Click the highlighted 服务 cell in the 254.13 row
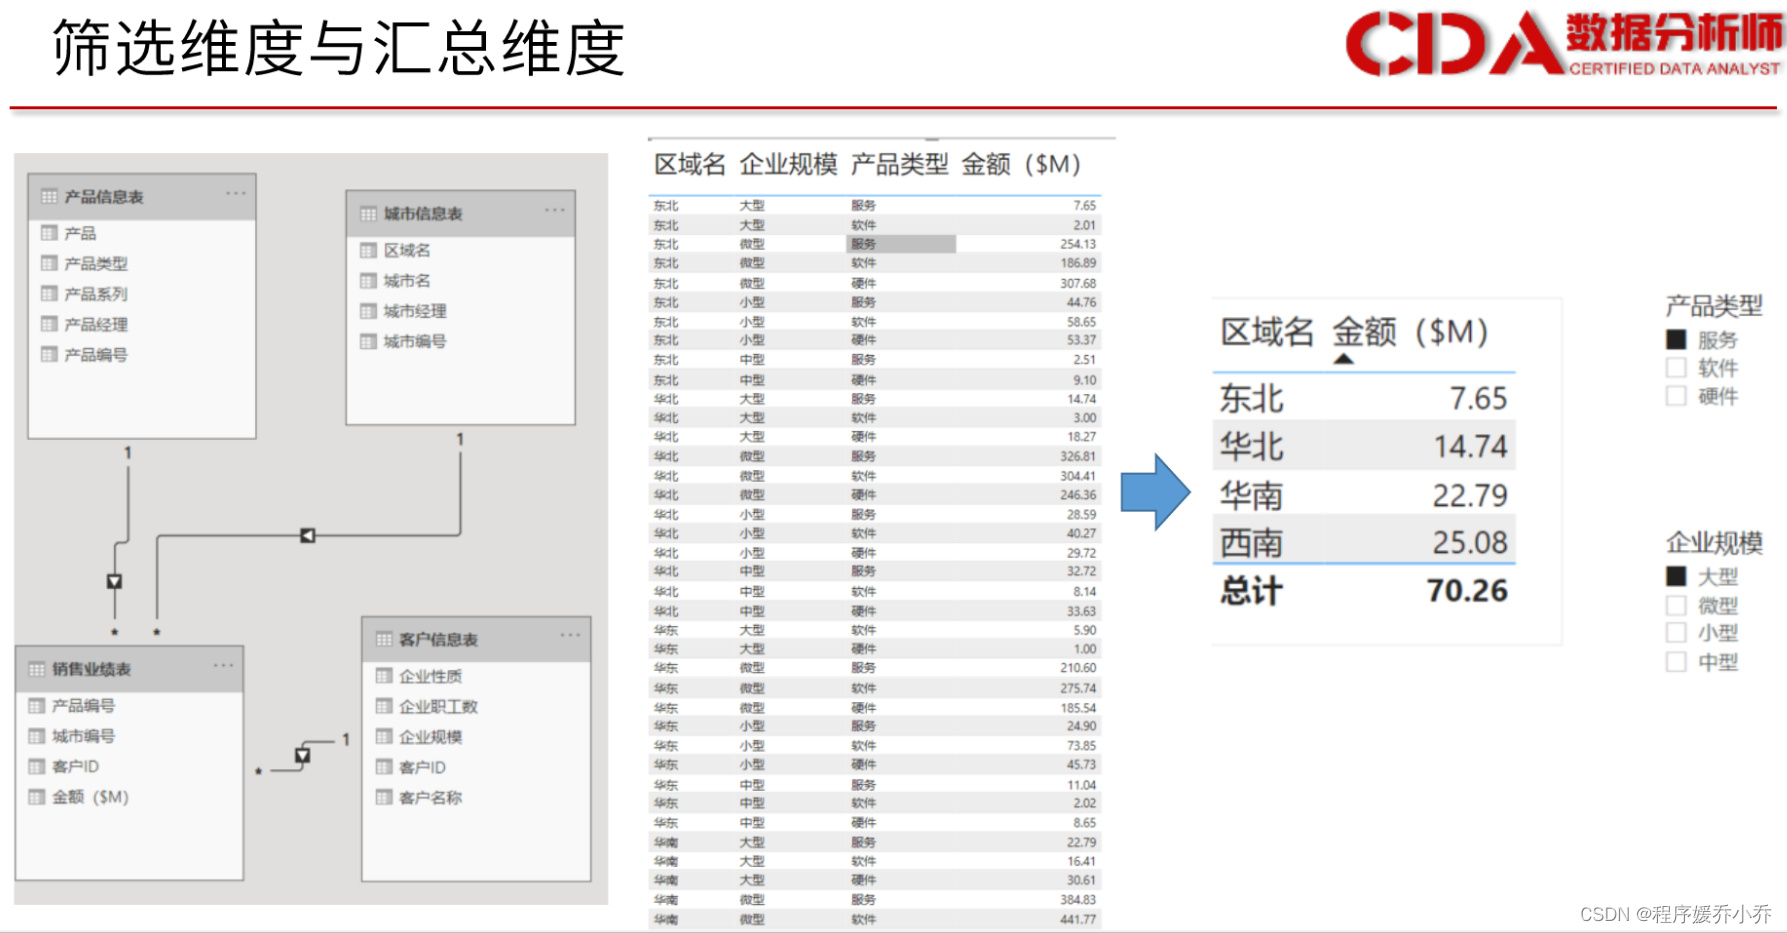 point(901,244)
